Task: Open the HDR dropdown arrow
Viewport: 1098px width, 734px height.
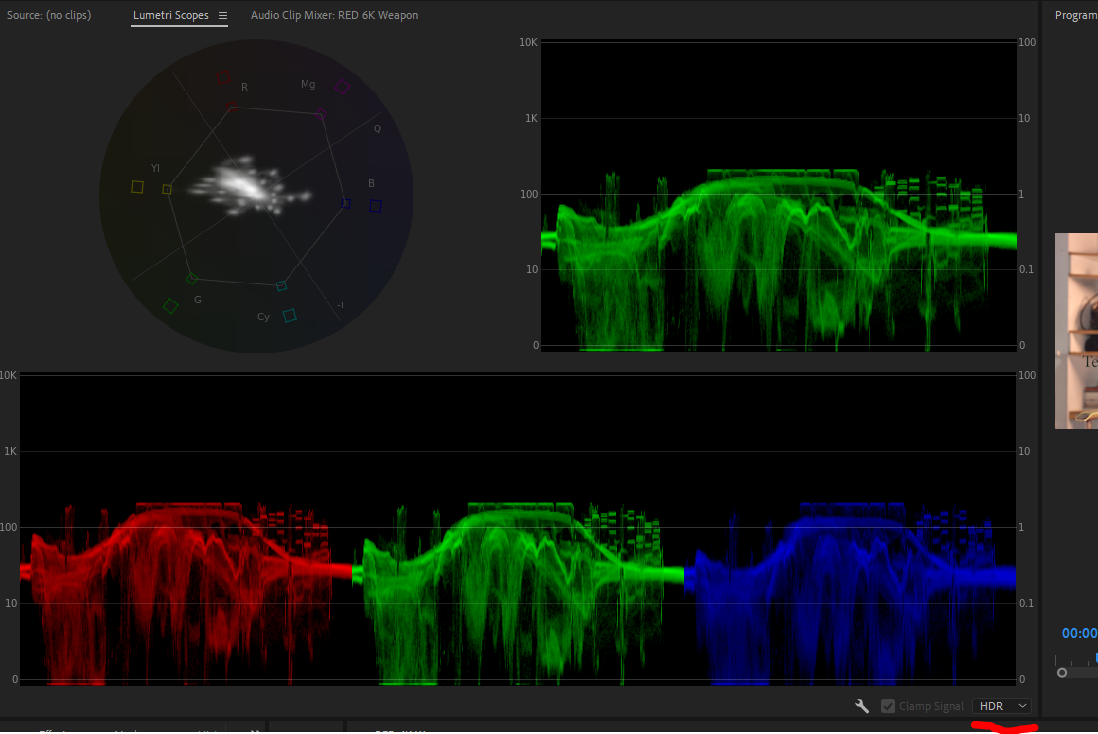Action: tap(1021, 705)
